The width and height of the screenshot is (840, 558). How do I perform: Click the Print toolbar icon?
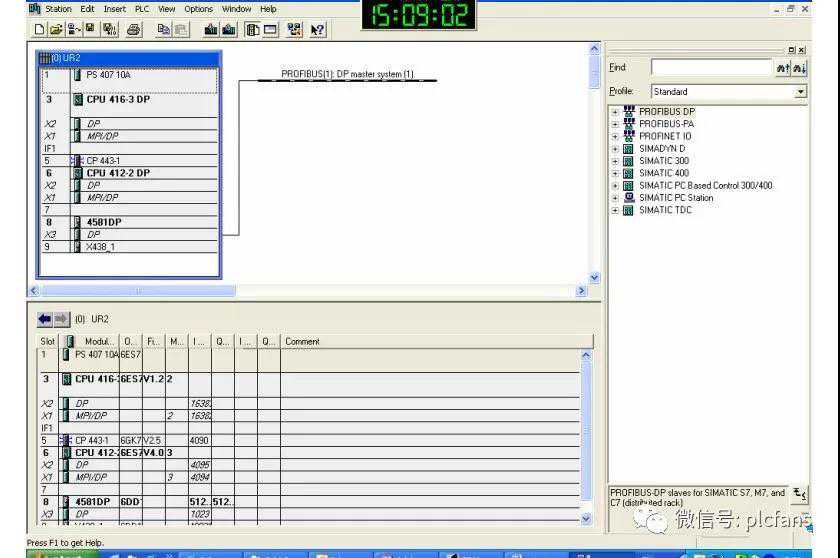[x=134, y=30]
